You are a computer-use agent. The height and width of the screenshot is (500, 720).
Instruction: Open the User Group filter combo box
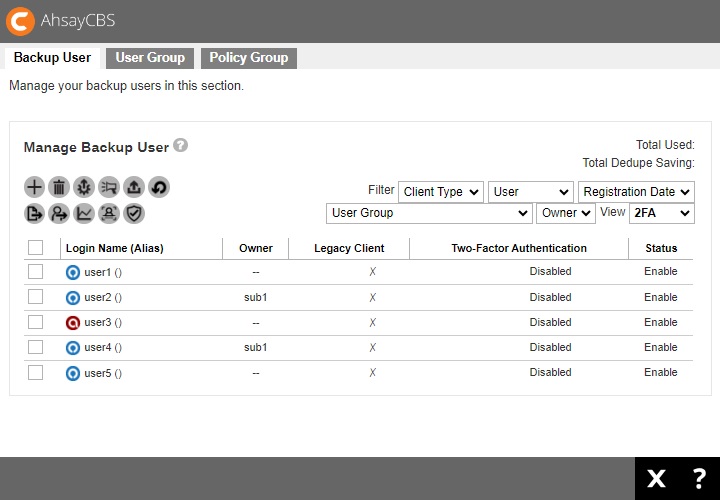(429, 213)
